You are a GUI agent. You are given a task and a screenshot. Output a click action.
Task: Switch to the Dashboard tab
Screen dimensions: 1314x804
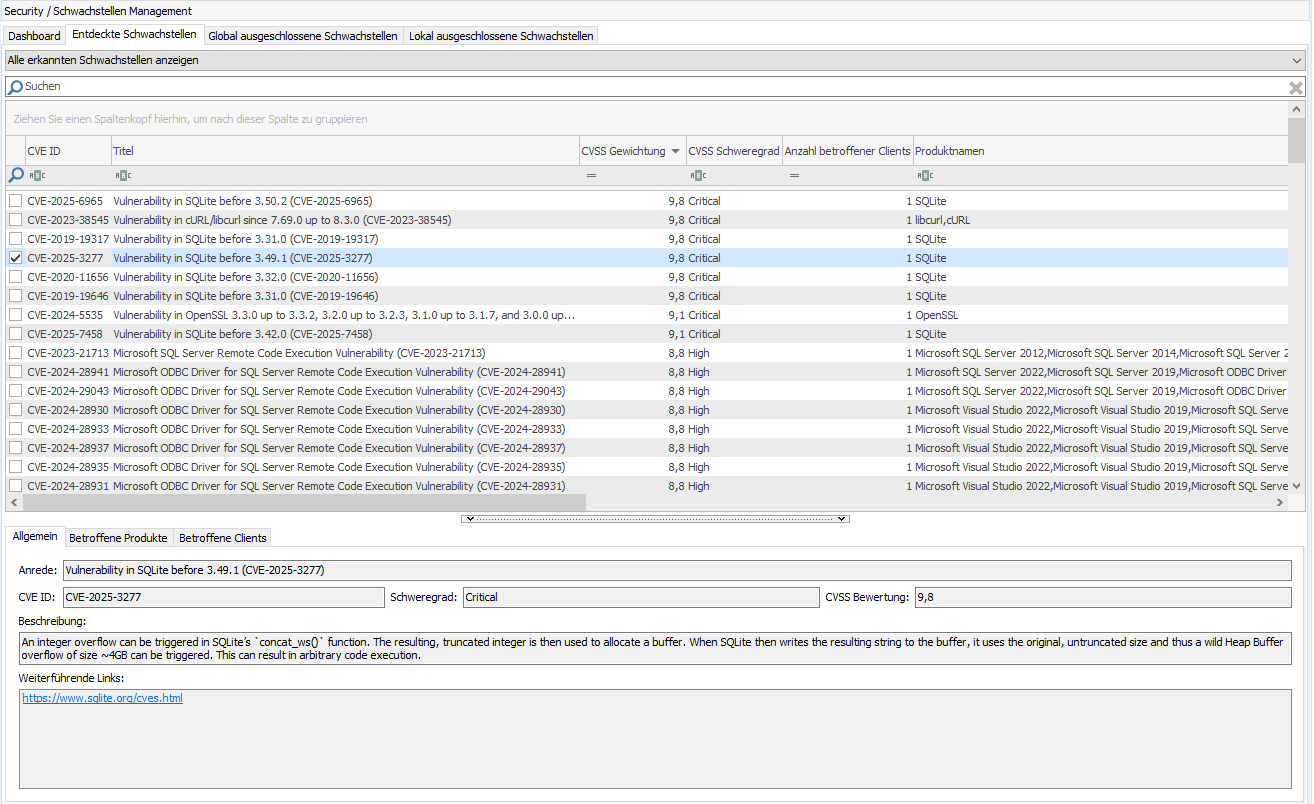point(34,36)
